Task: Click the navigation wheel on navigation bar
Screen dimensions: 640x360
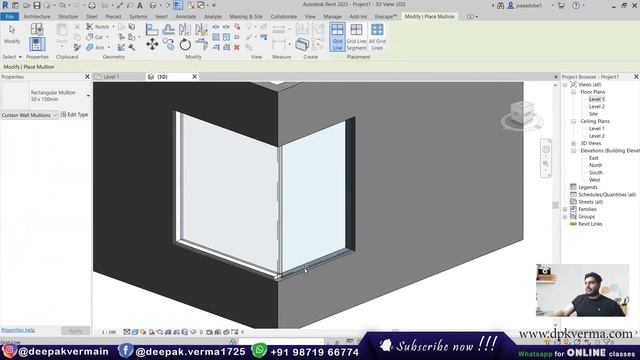Action: pos(546,149)
